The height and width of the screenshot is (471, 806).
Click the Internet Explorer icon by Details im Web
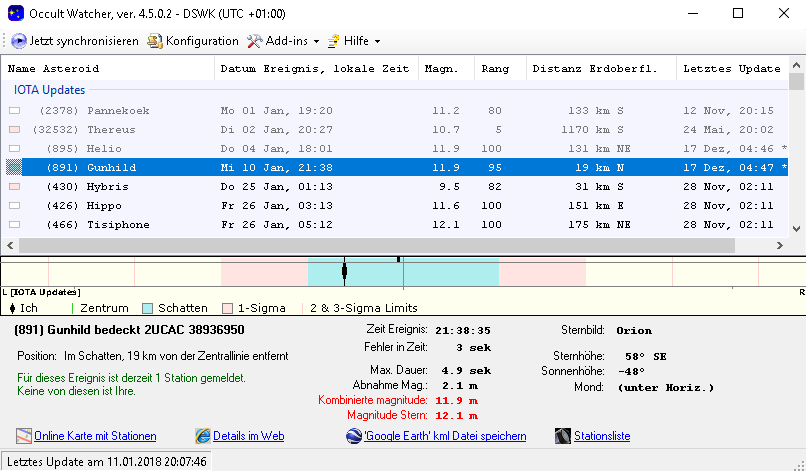(203, 436)
